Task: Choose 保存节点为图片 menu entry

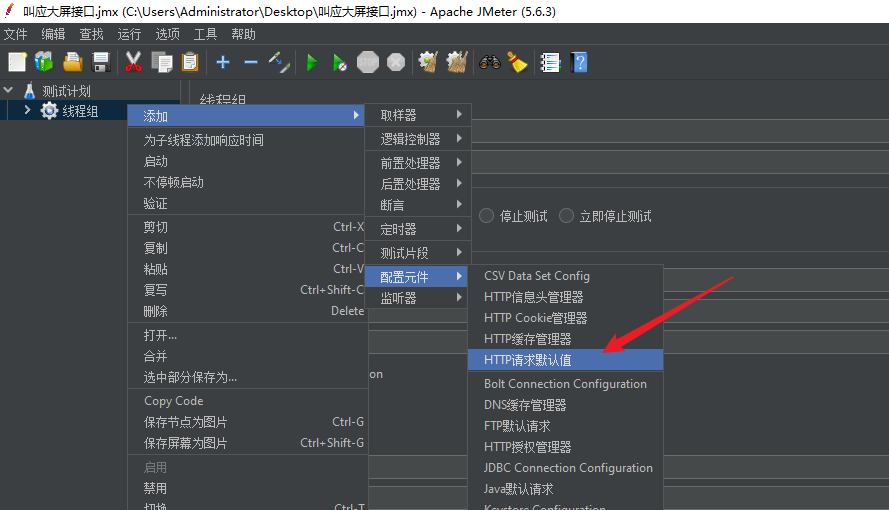Action: 246,422
